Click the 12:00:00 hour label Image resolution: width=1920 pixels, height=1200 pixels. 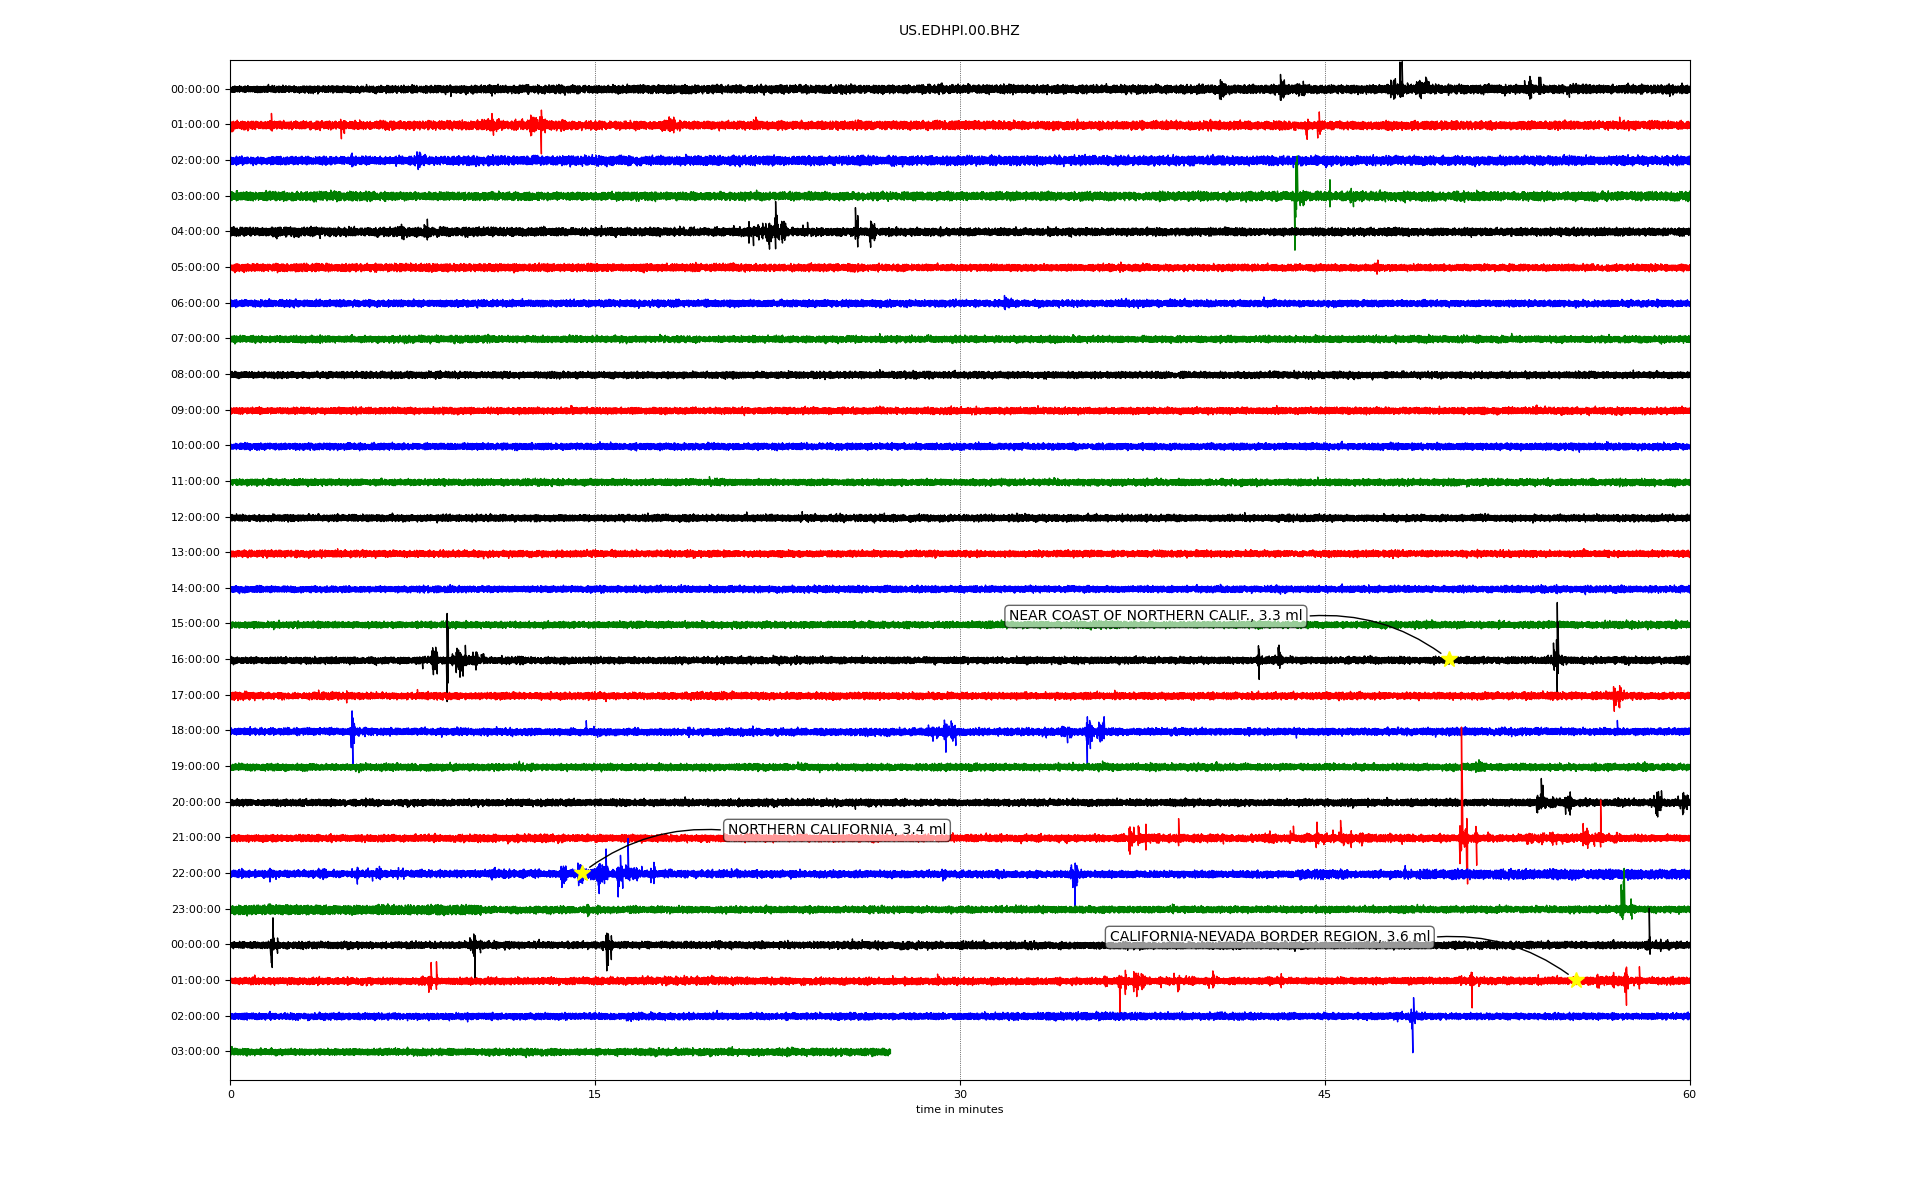[x=195, y=518]
